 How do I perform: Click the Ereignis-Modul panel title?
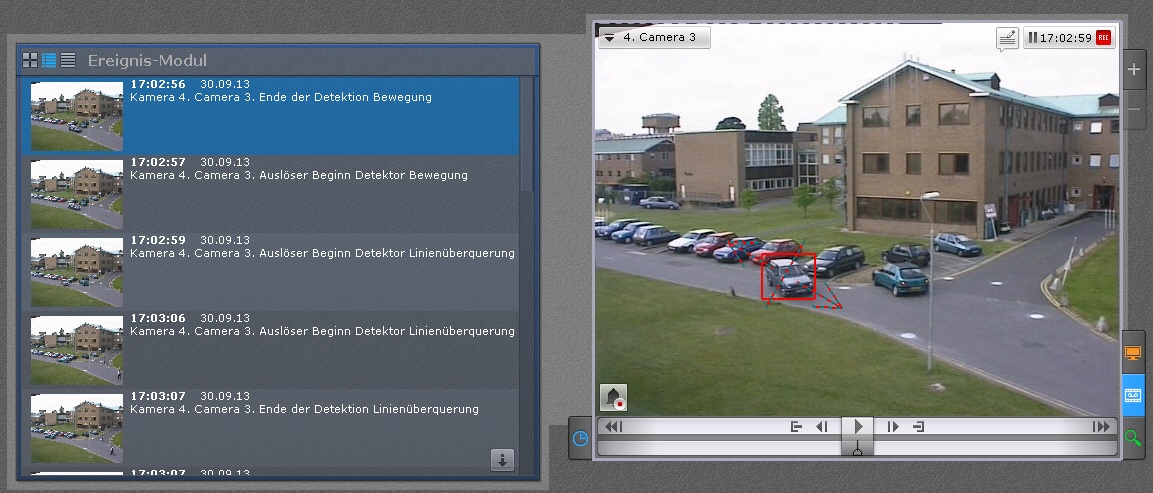[147, 60]
